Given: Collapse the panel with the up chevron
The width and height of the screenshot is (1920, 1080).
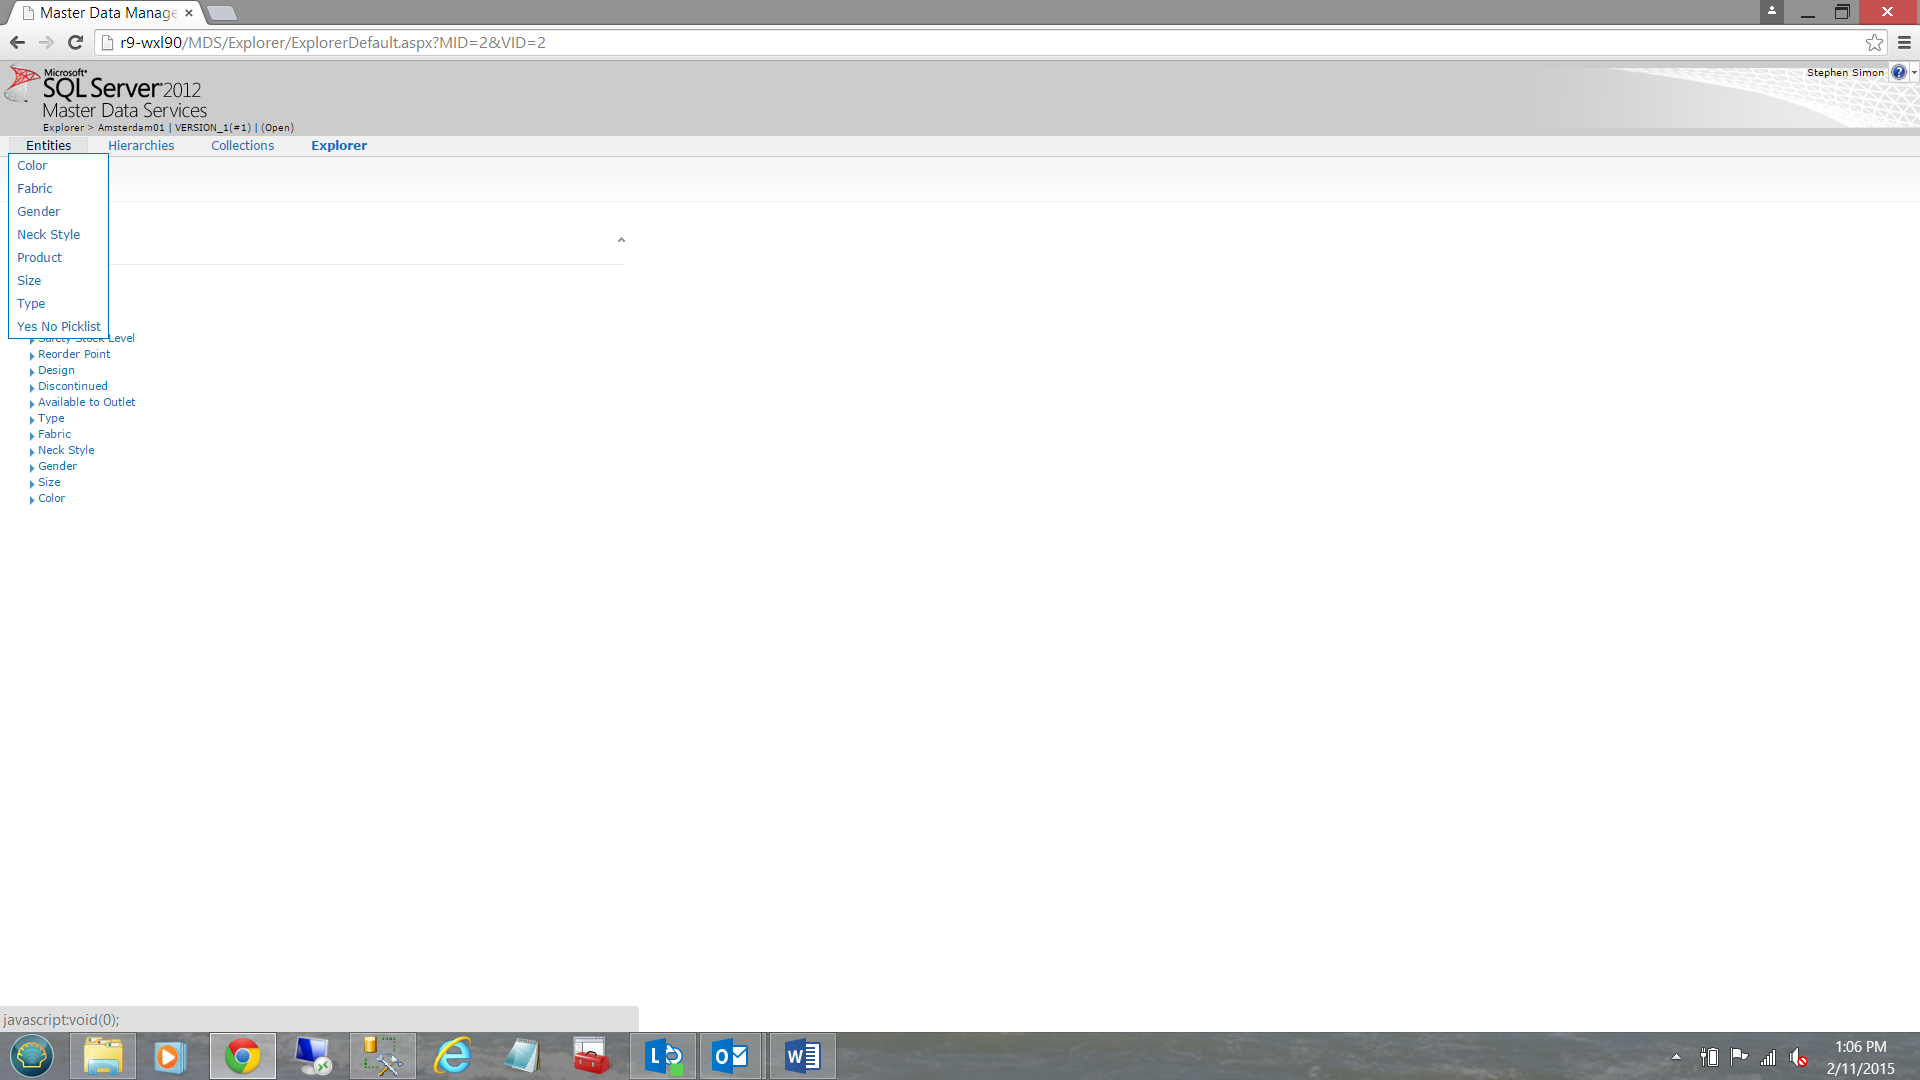Looking at the screenshot, I should coord(621,240).
